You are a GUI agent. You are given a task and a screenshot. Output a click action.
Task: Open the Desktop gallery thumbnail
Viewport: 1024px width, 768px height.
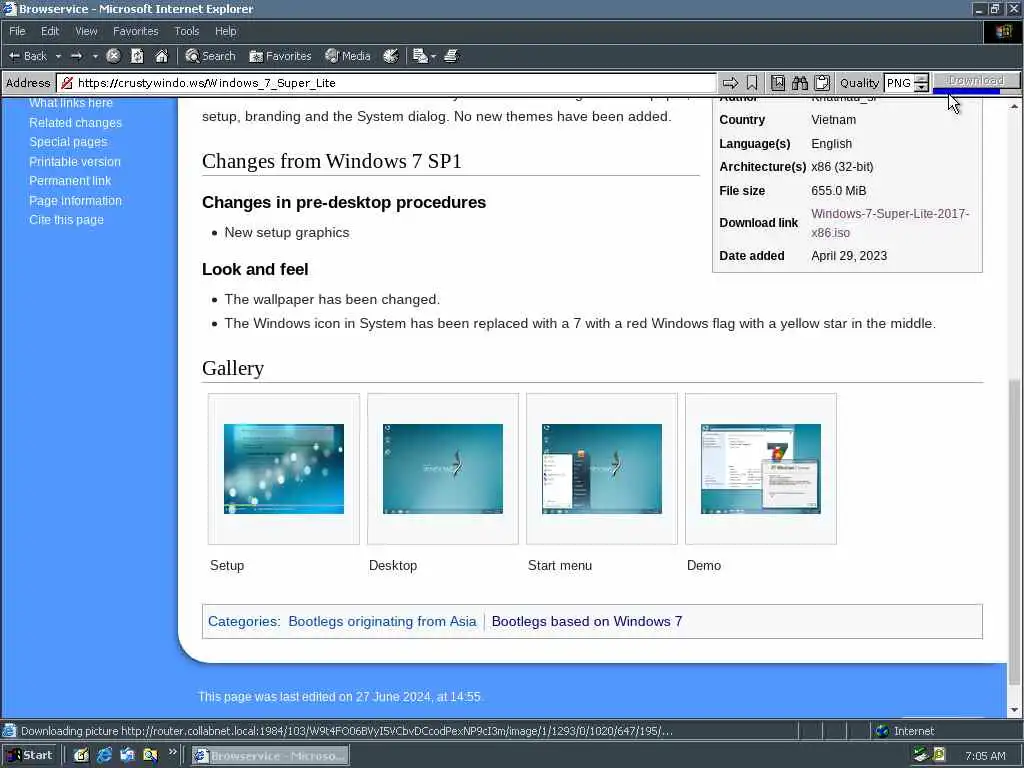coord(443,469)
